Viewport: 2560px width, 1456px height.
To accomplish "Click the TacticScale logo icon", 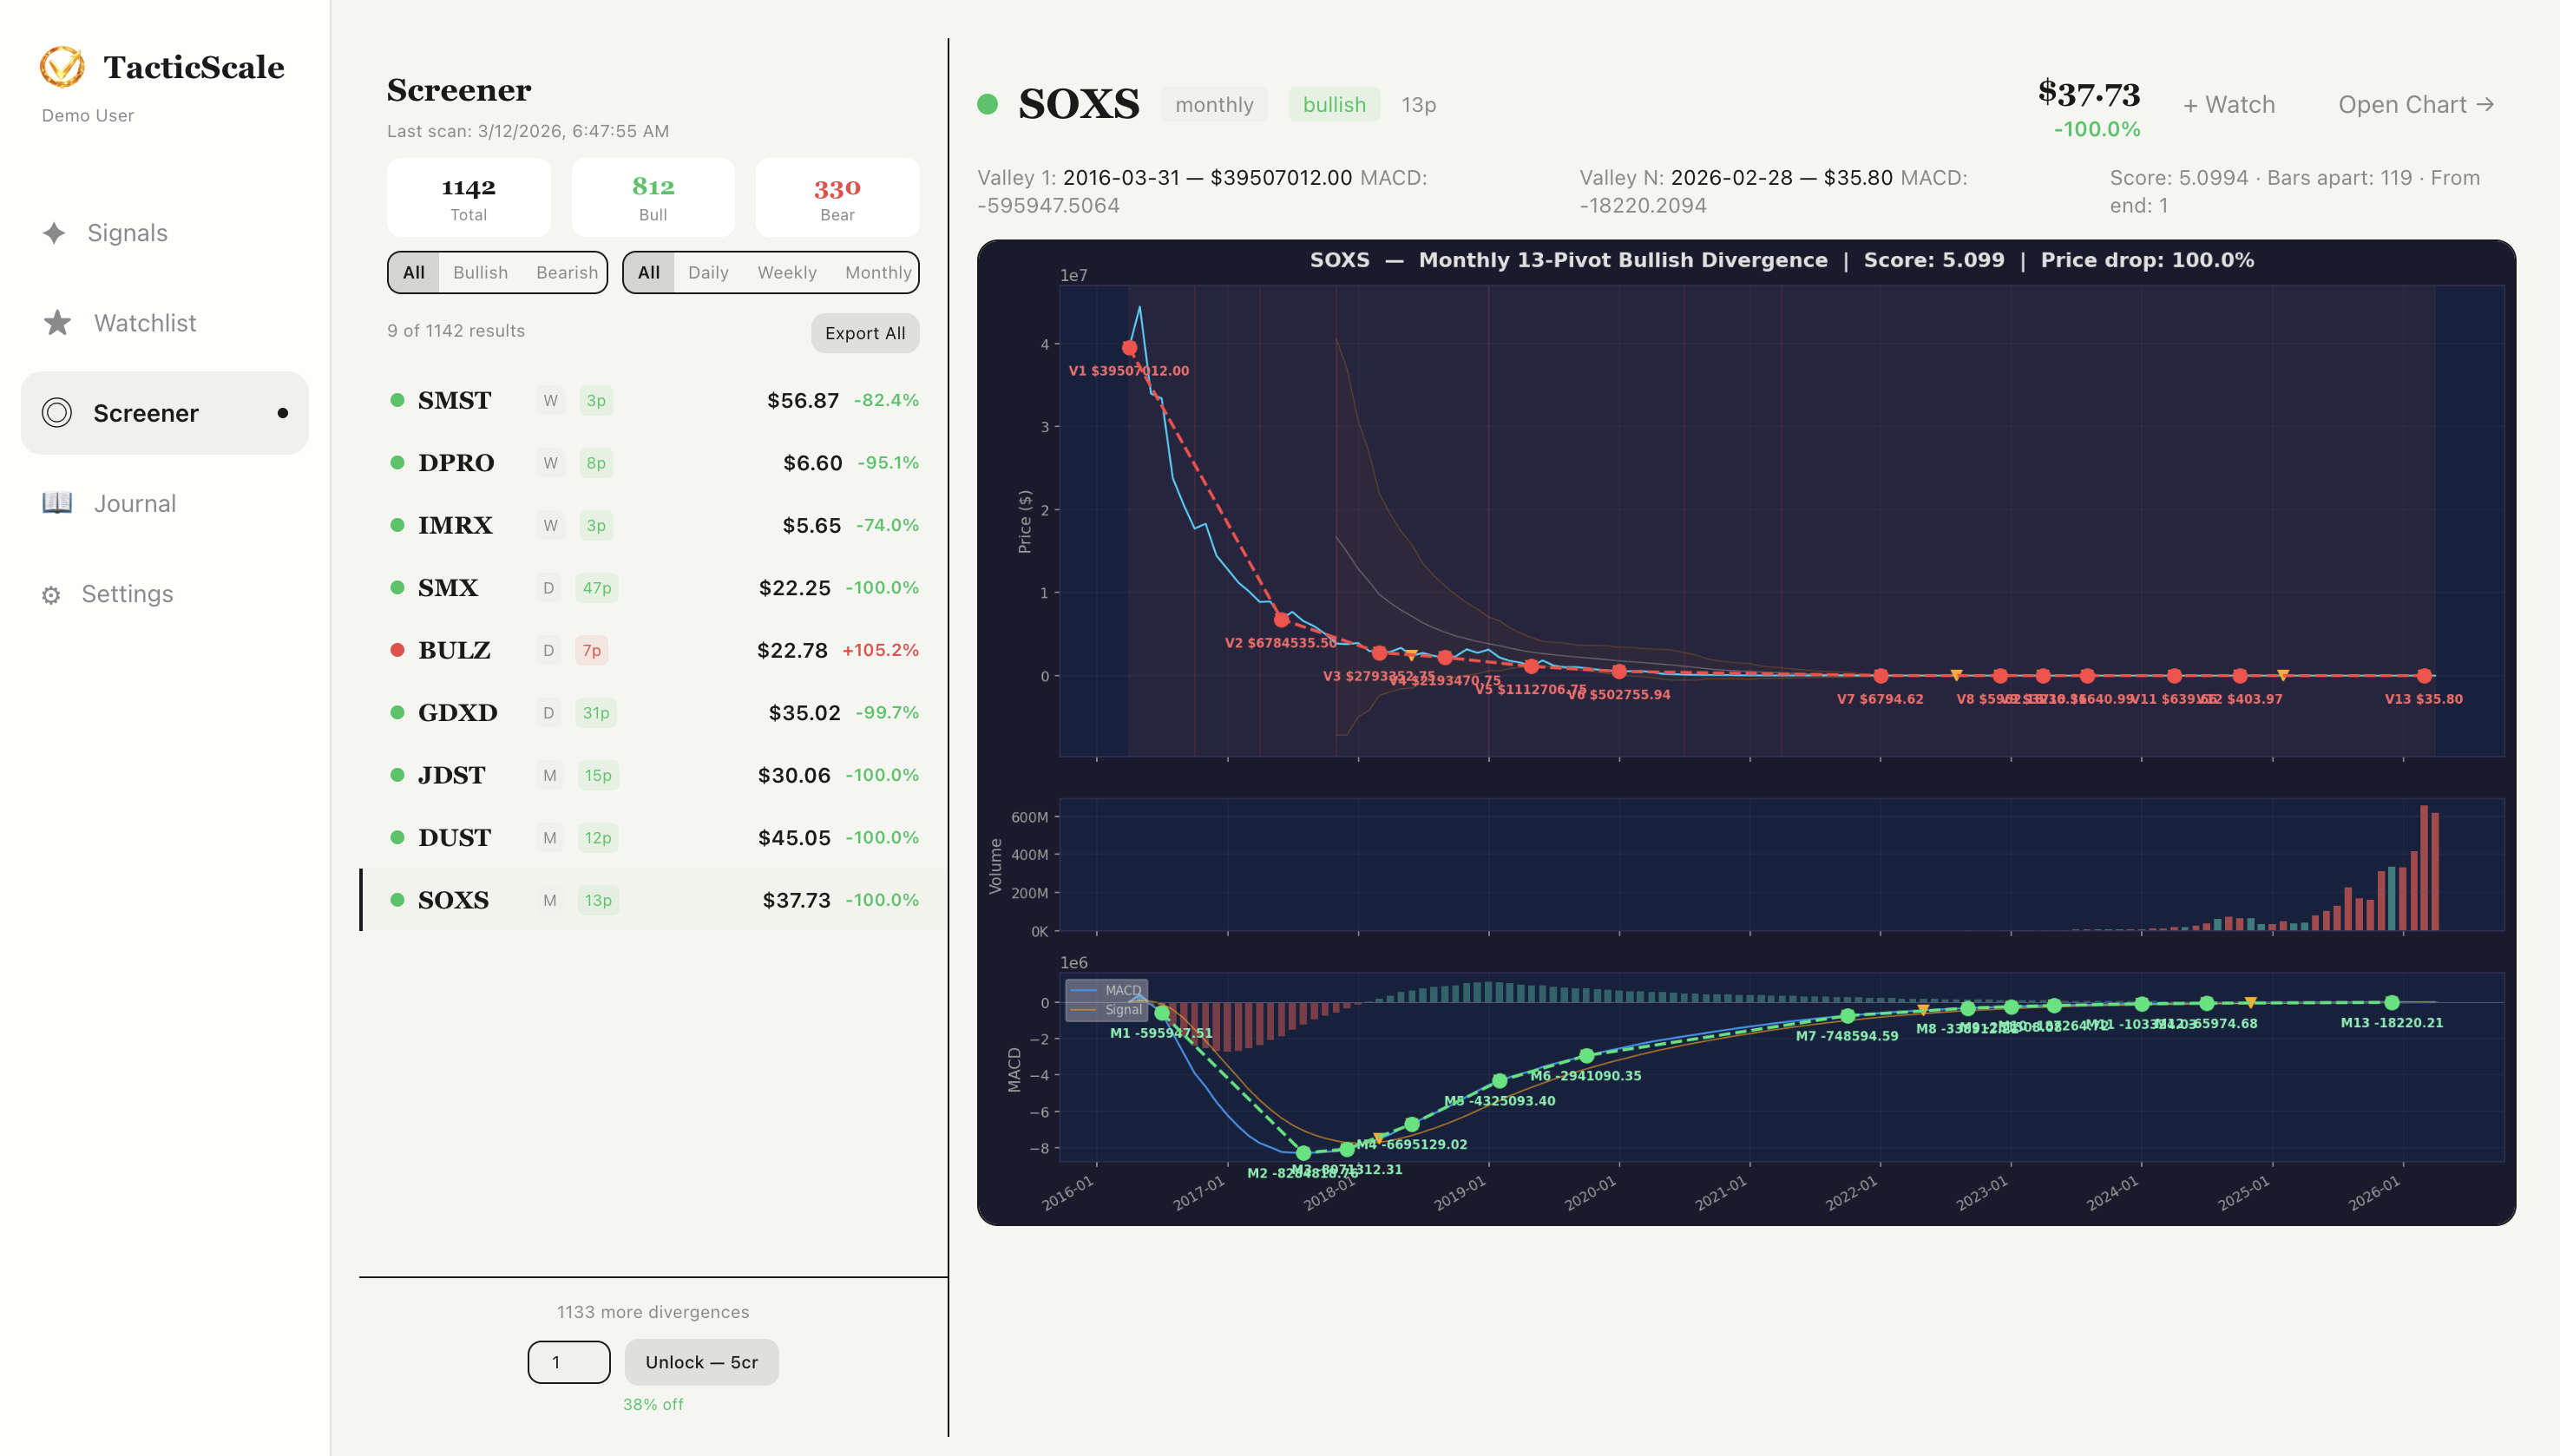I will click(62, 67).
